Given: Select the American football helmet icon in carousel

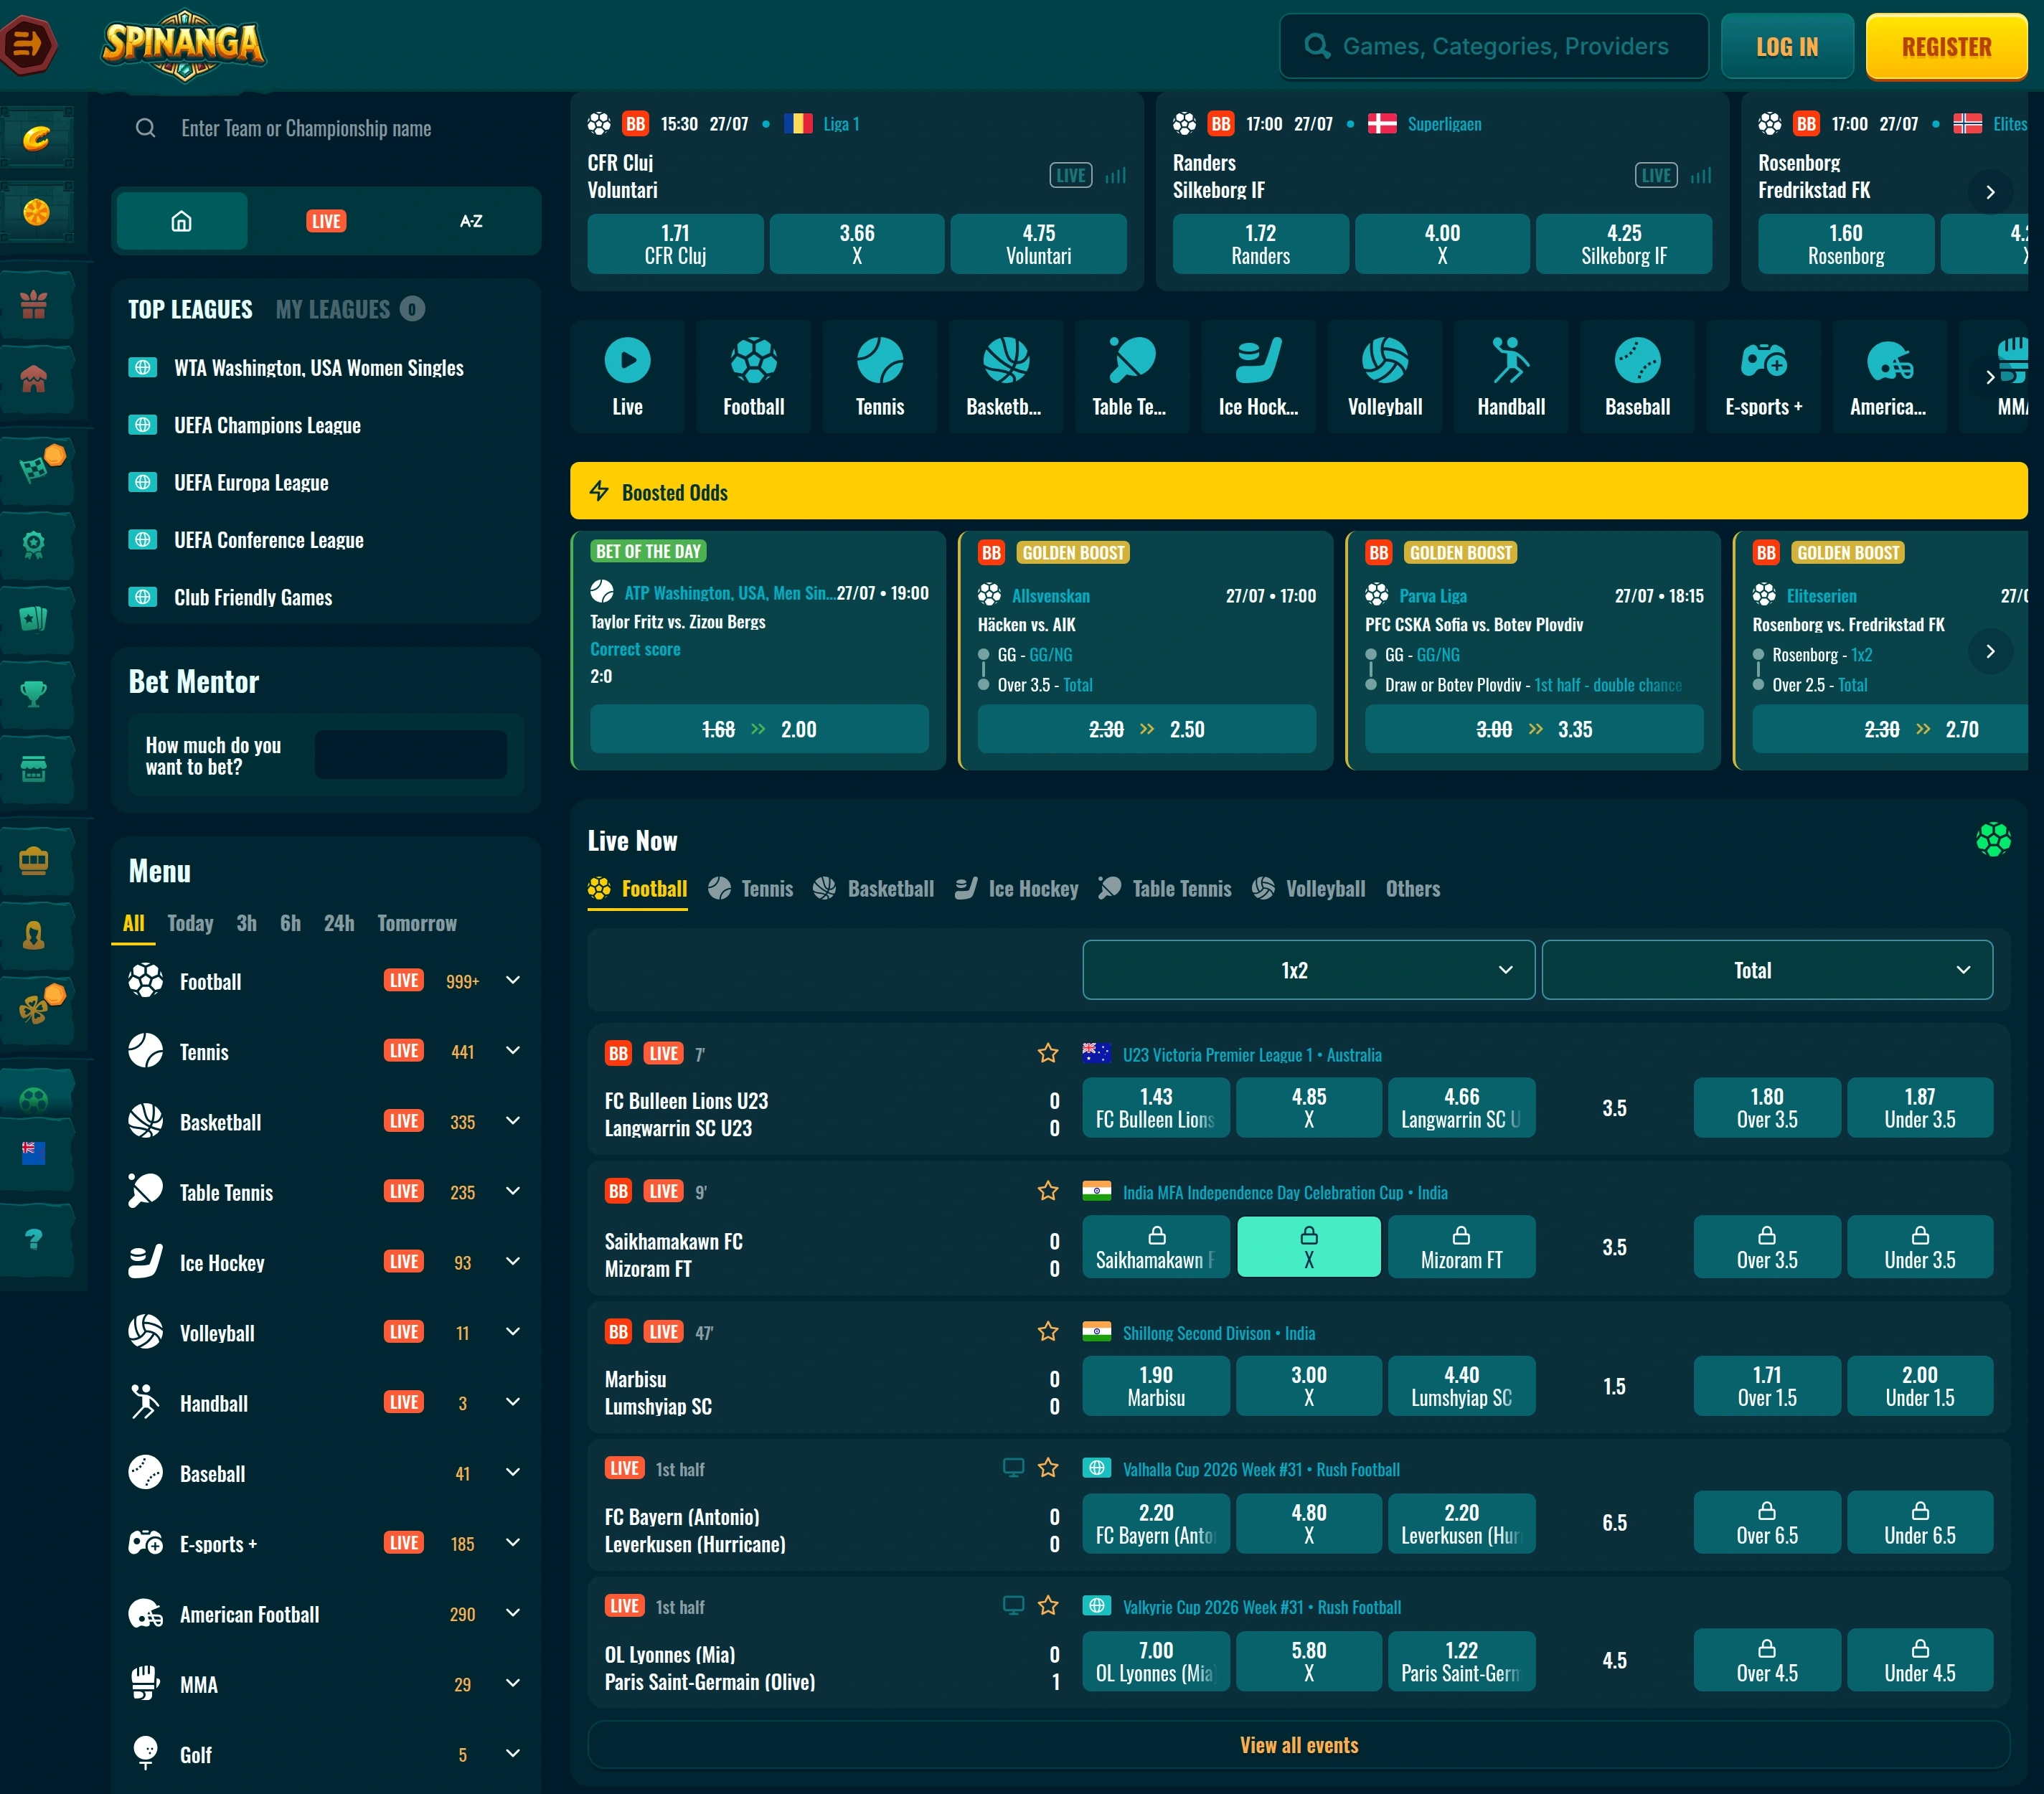Looking at the screenshot, I should (x=1890, y=377).
